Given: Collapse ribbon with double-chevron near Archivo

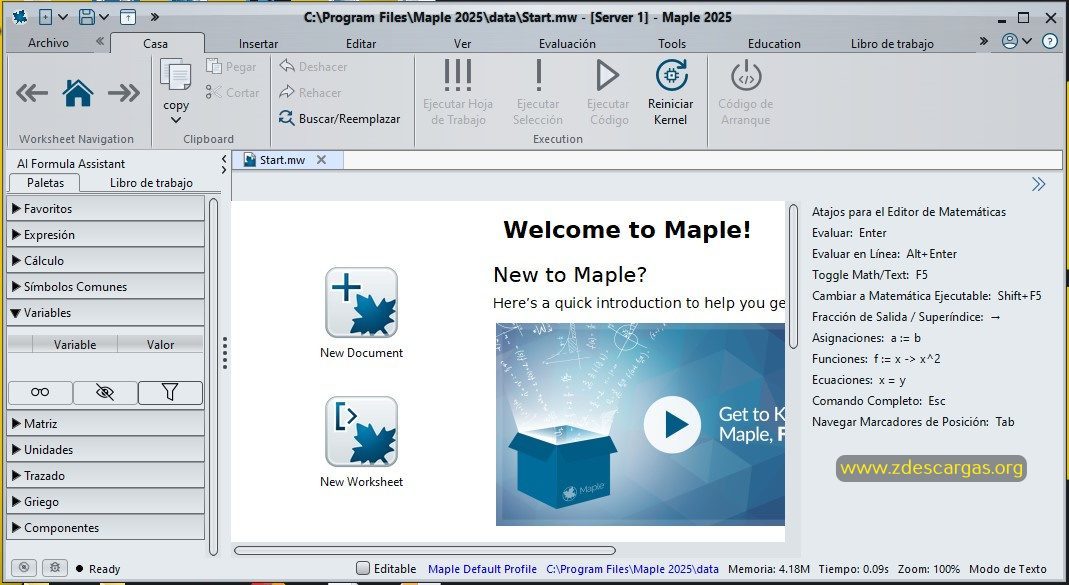Looking at the screenshot, I should [100, 41].
